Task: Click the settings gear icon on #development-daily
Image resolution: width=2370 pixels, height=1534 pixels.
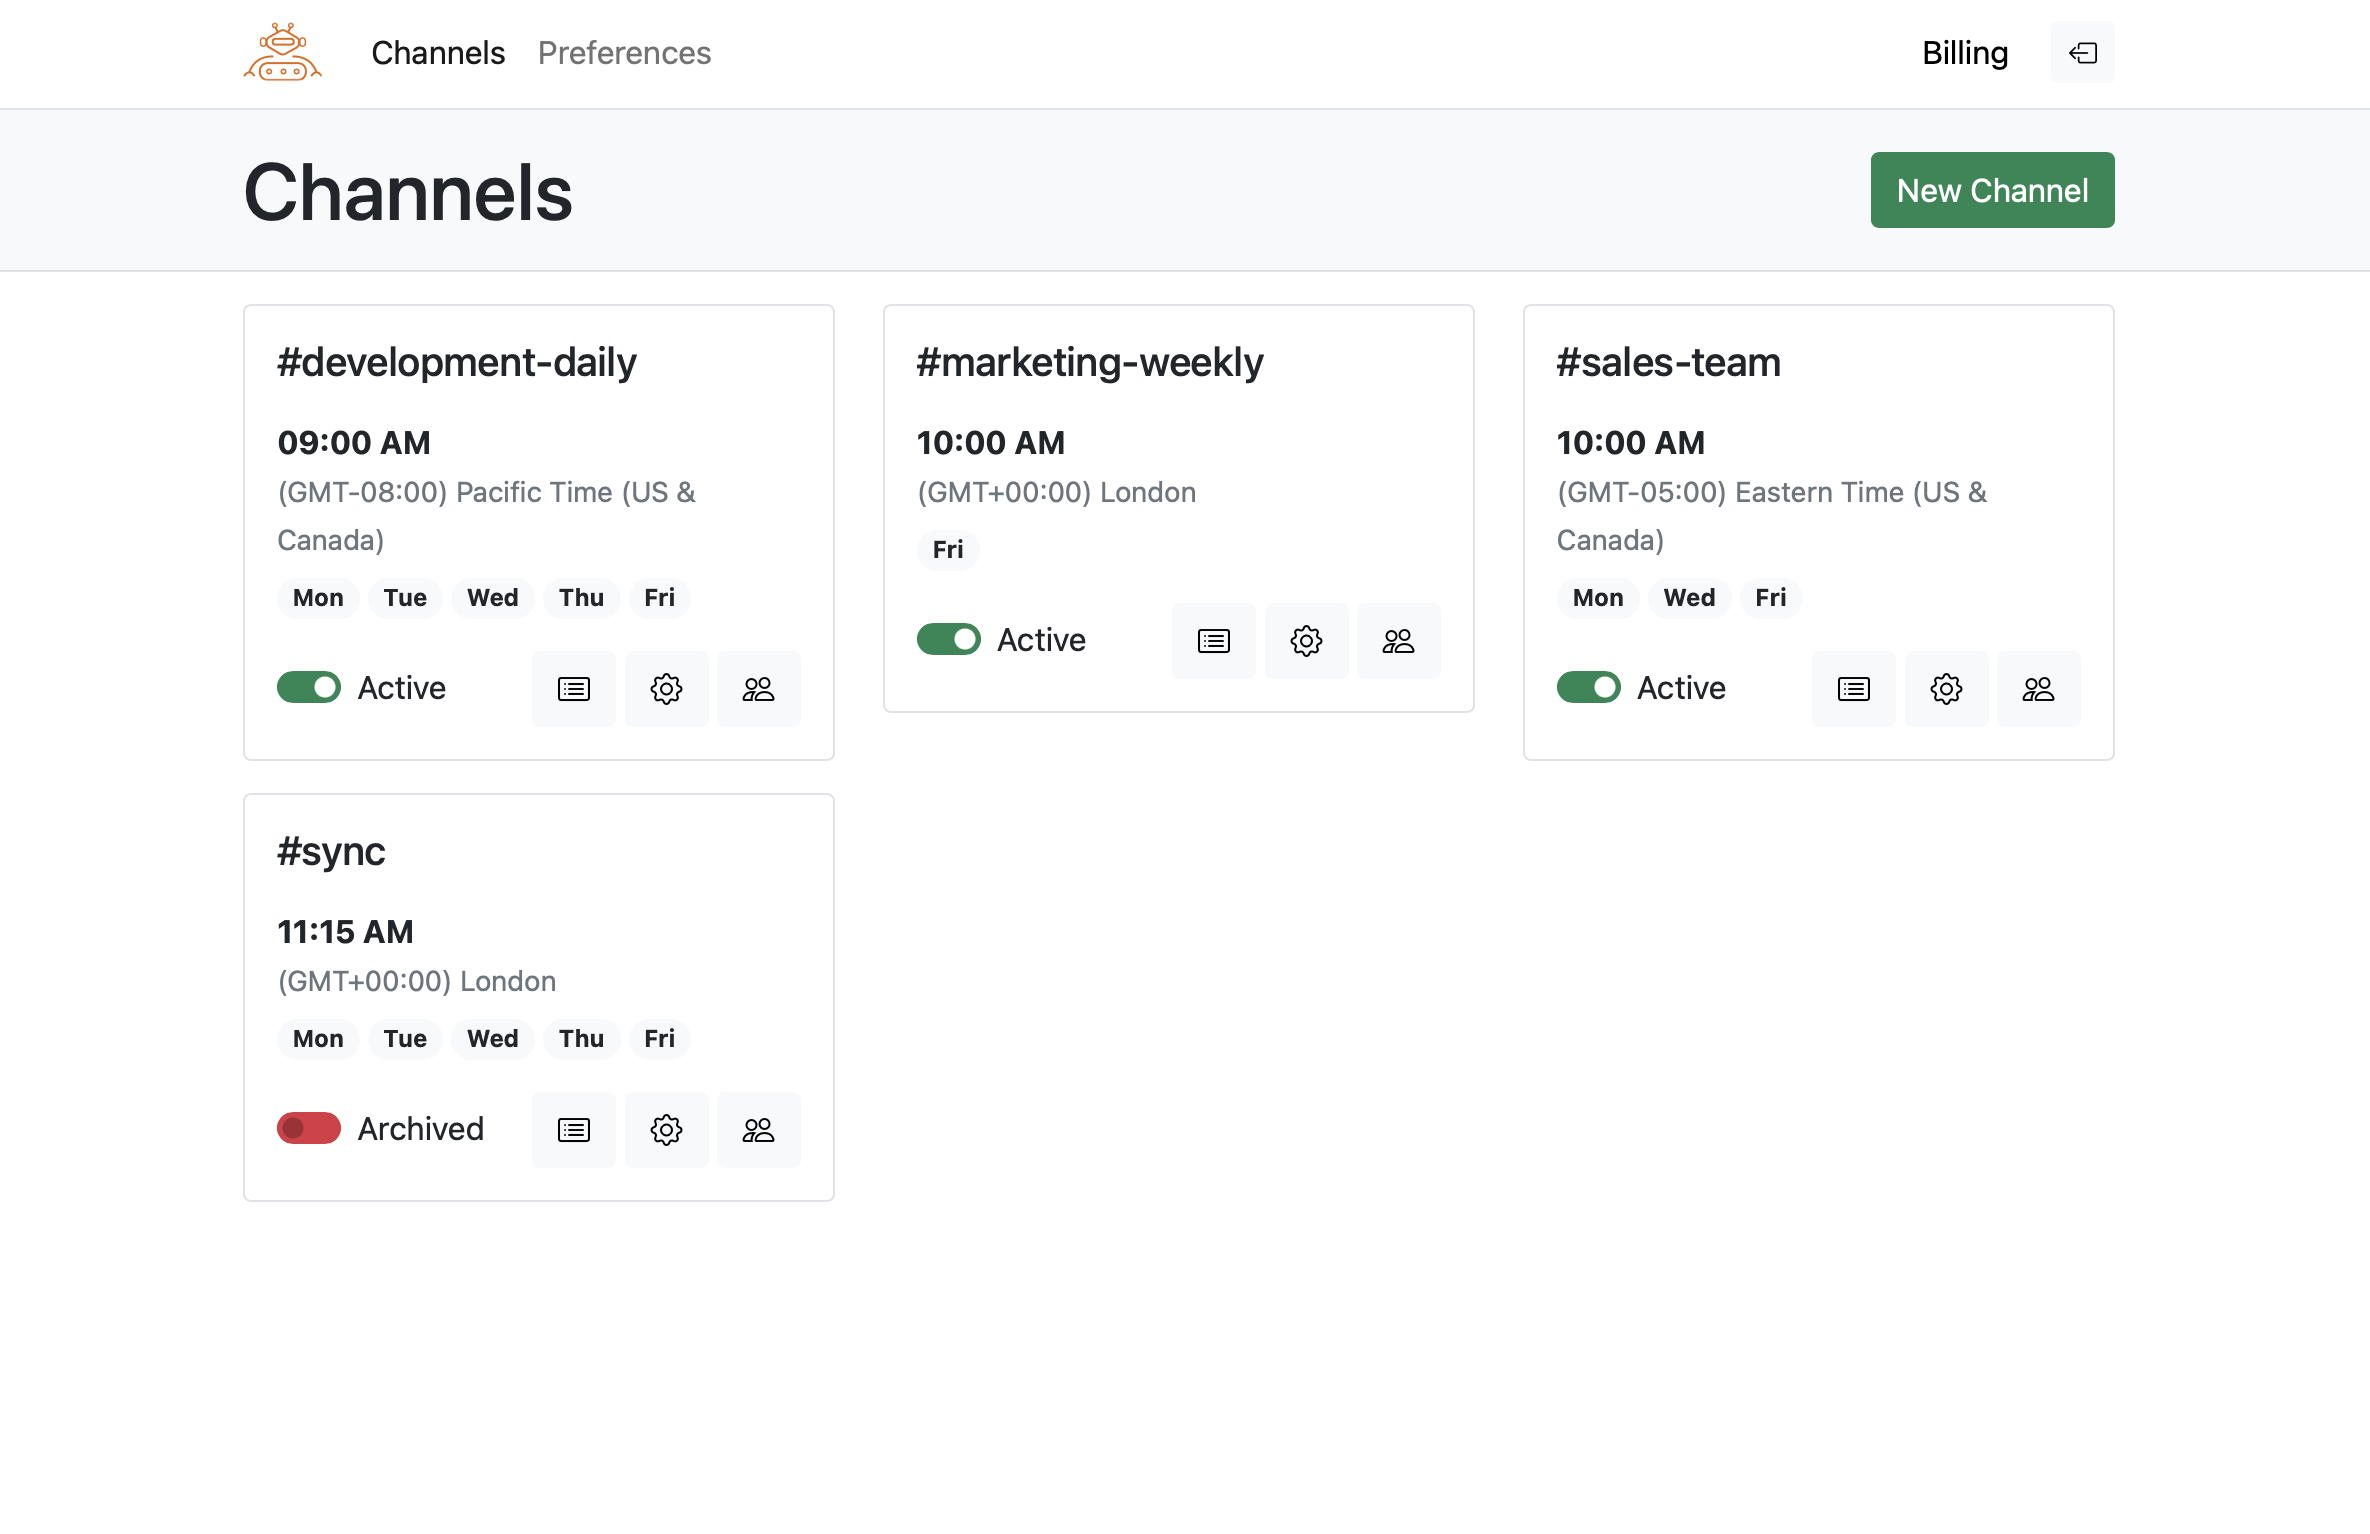Action: click(667, 688)
